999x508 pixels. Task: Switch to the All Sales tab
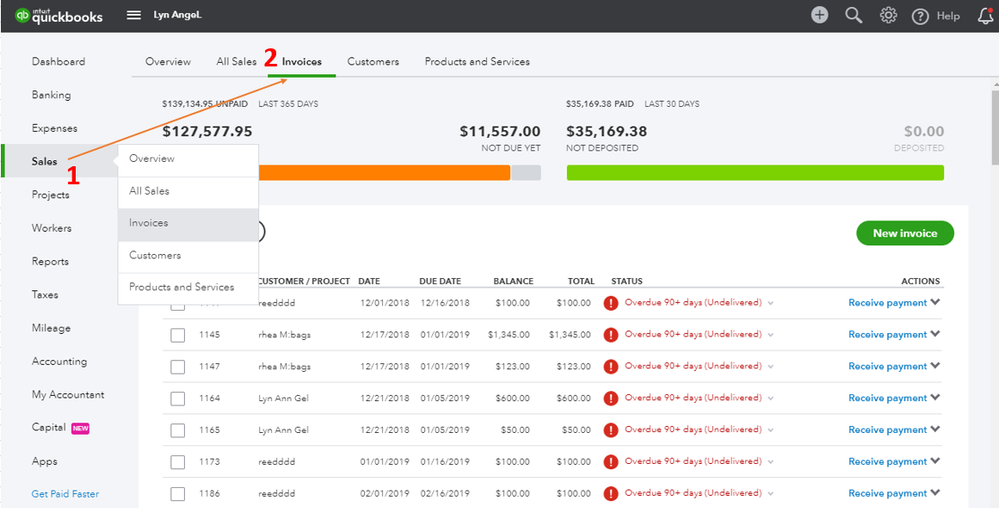coord(236,62)
